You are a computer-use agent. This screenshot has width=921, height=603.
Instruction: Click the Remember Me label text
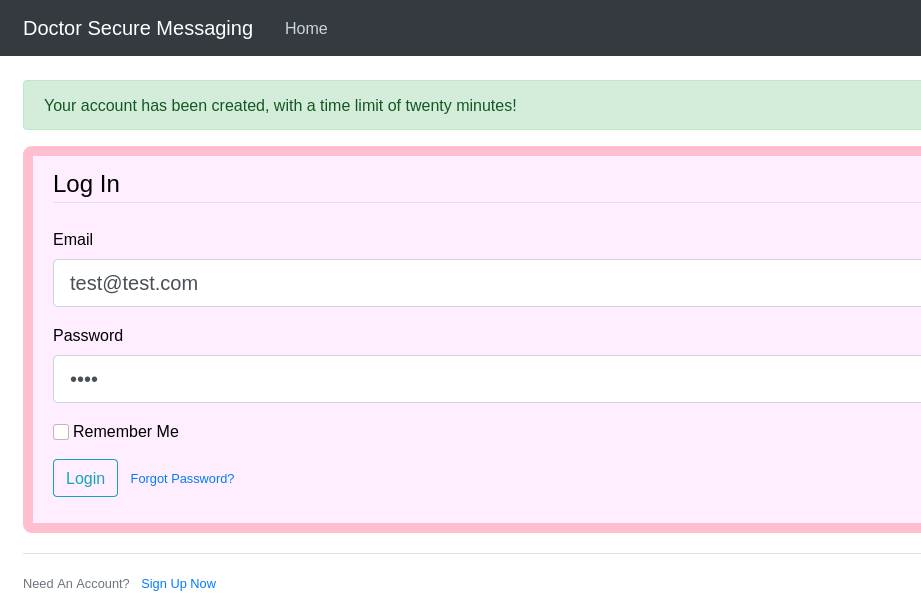click(x=126, y=432)
